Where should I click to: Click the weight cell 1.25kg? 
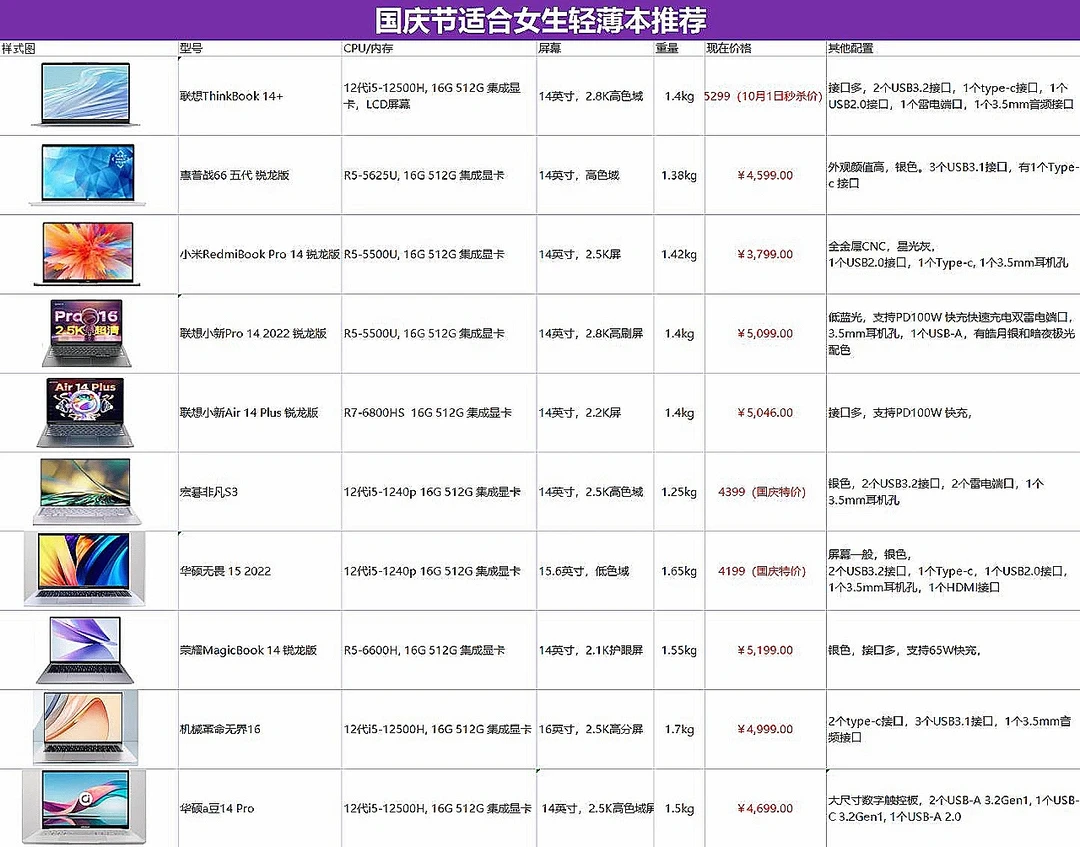pyautogui.click(x=679, y=492)
